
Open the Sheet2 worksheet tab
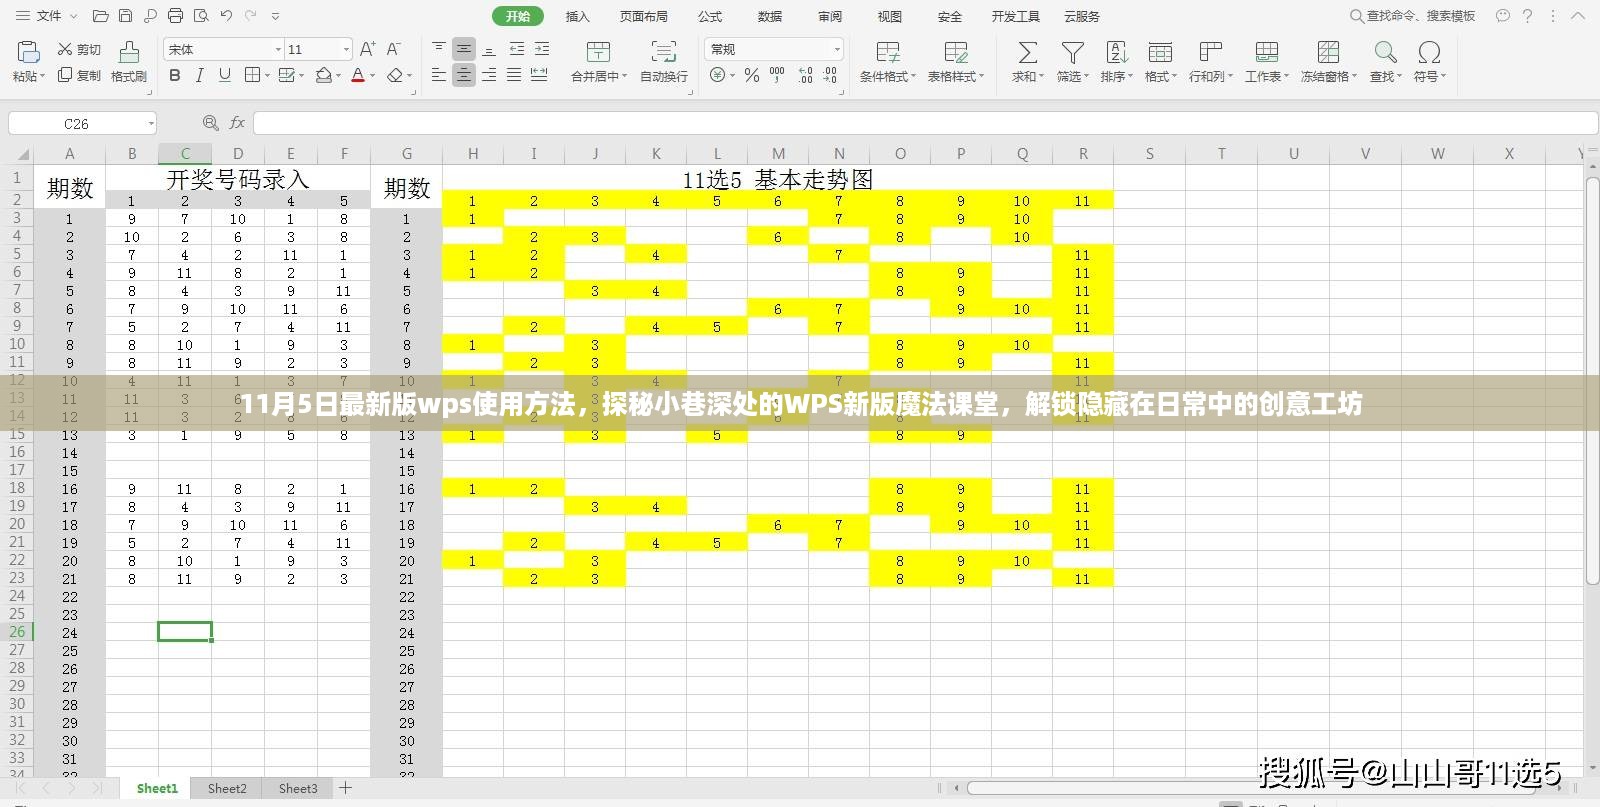tap(227, 788)
